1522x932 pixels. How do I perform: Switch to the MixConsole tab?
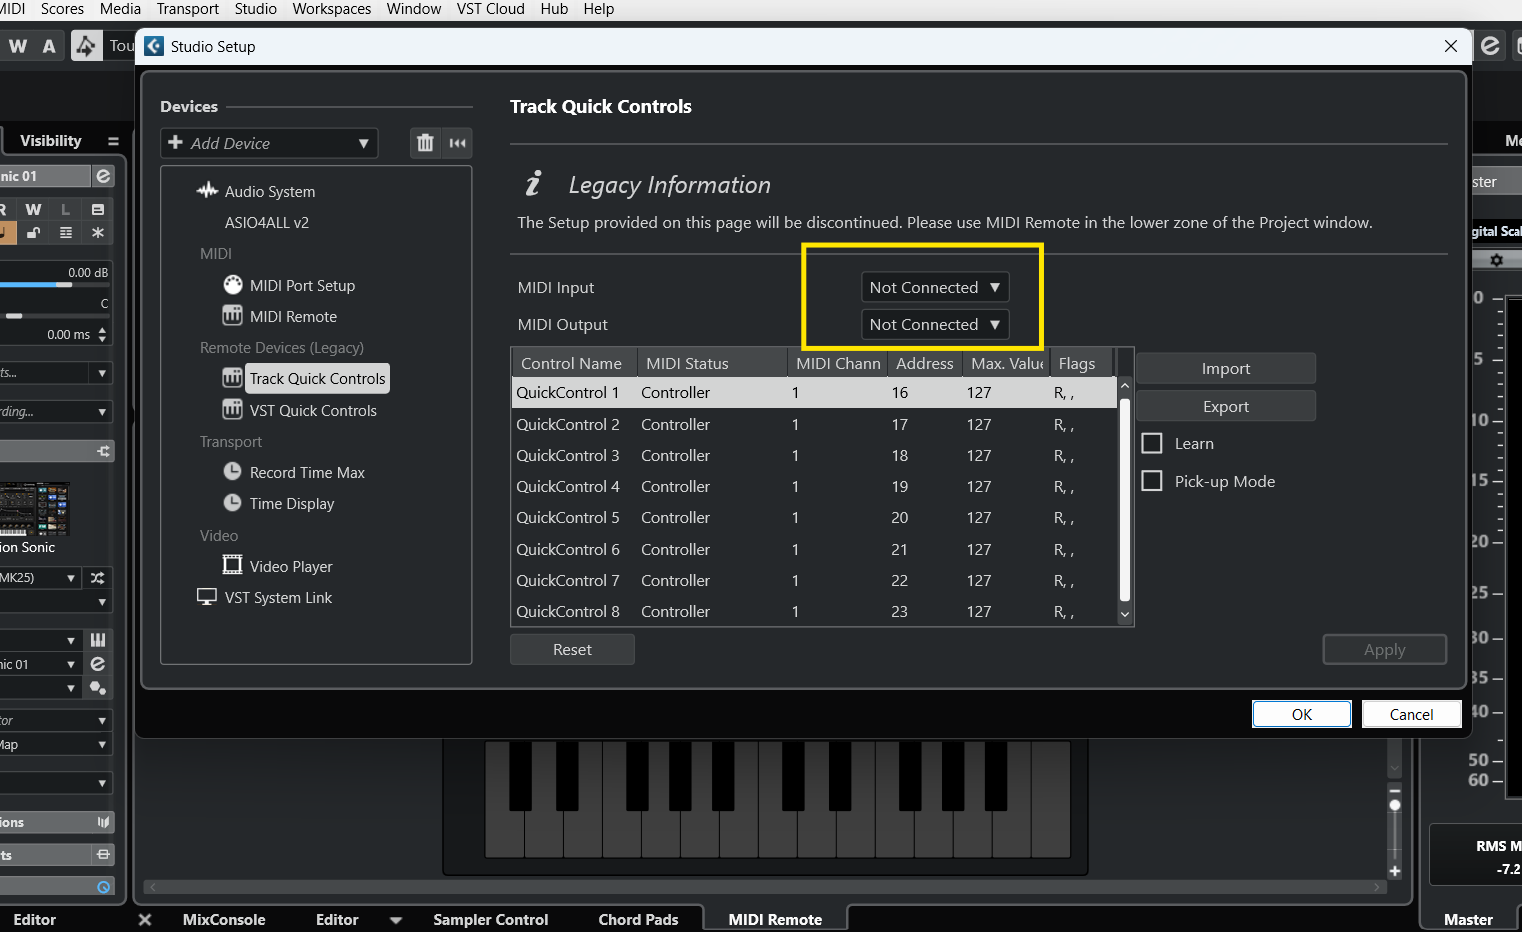pyautogui.click(x=224, y=919)
